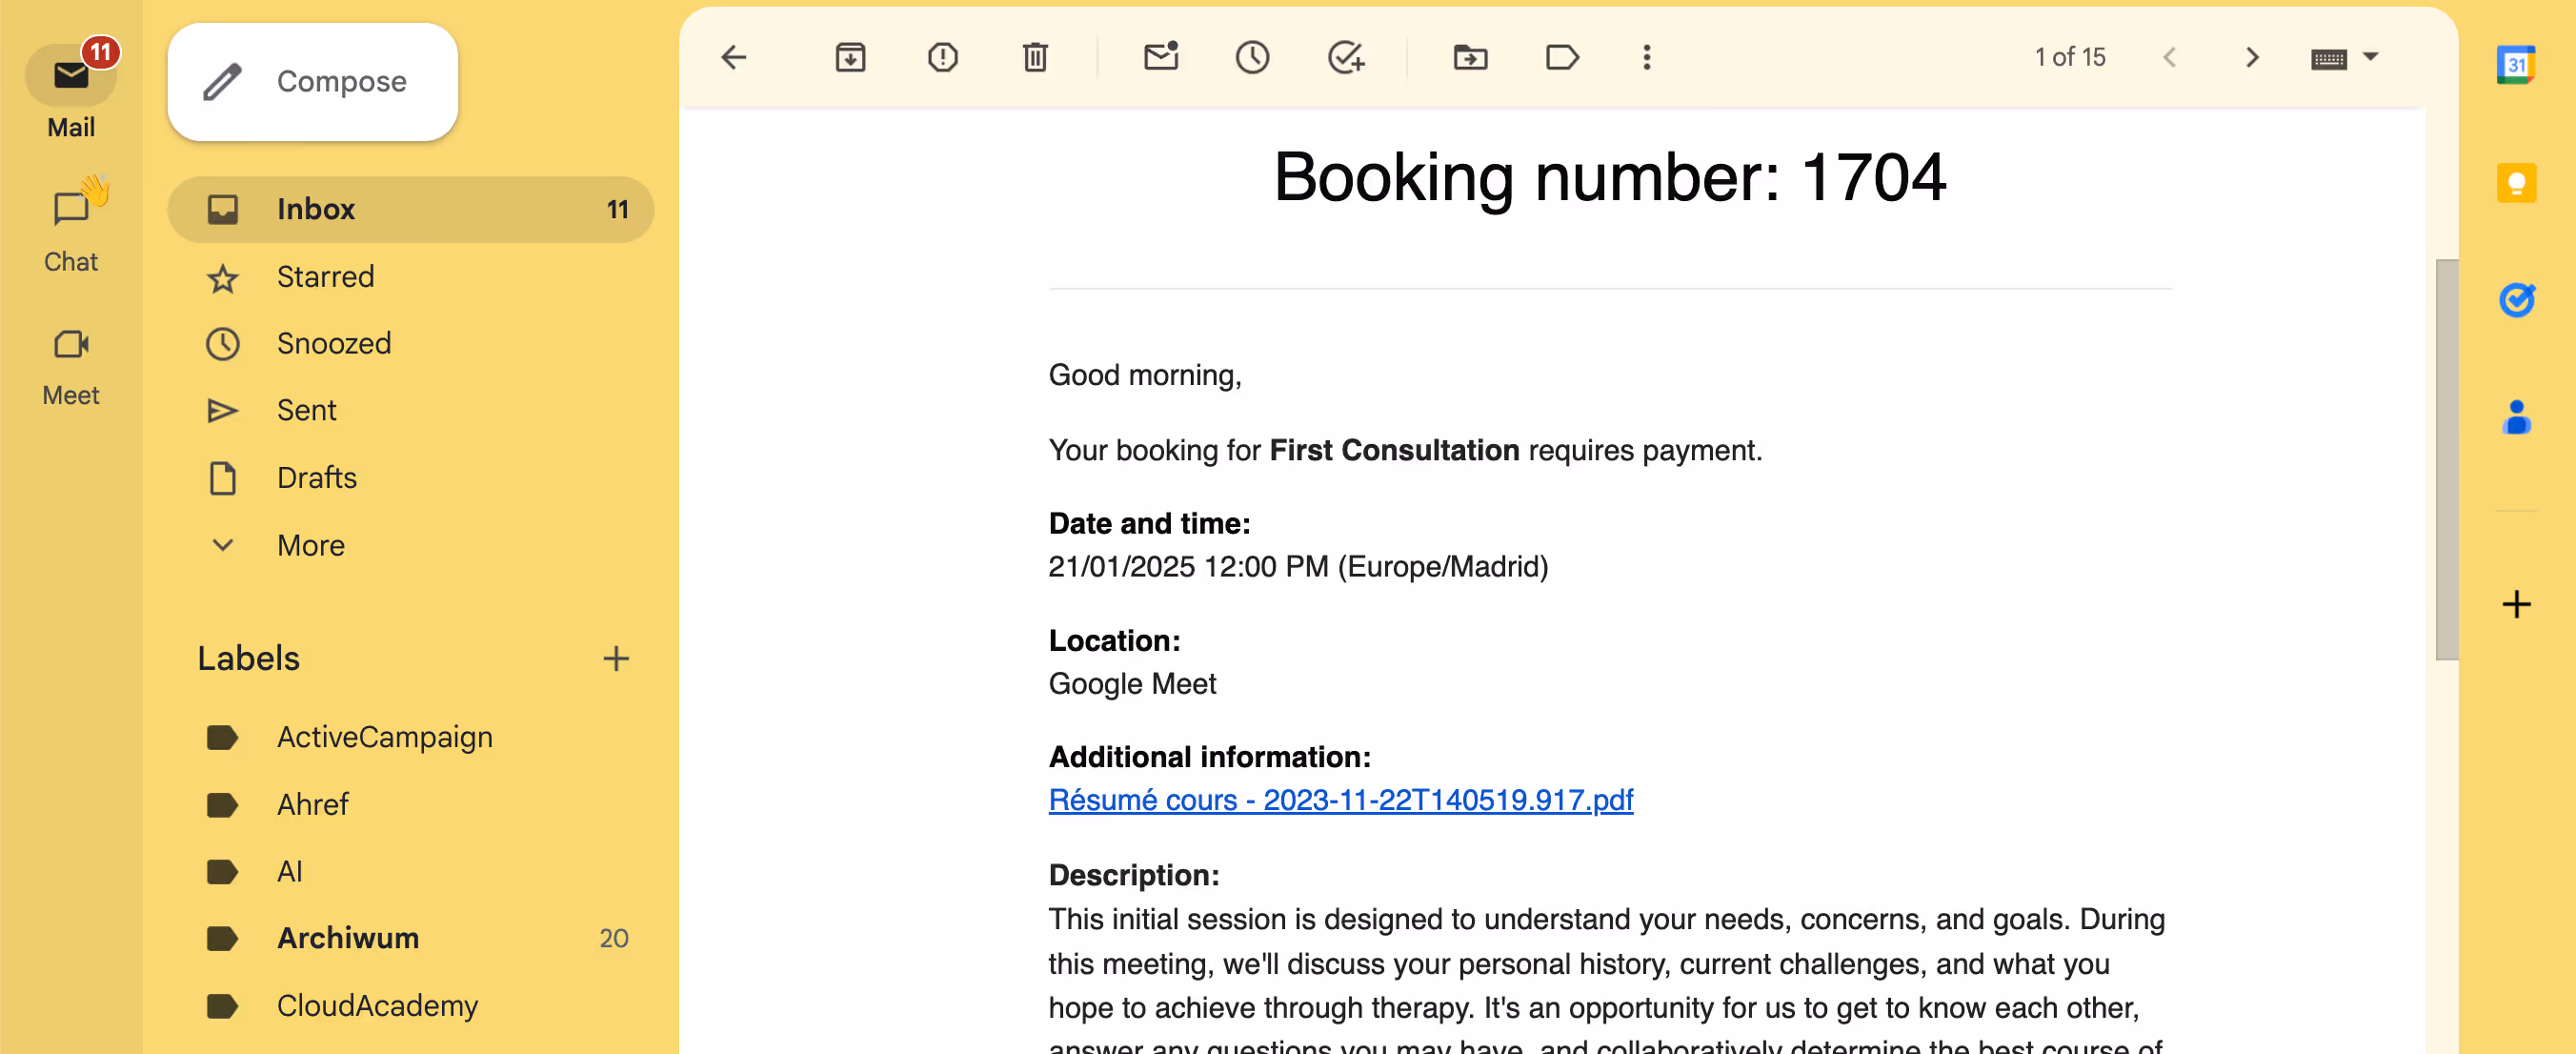Click the Archive icon in toolbar
2576x1054 pixels.
pyautogui.click(x=850, y=57)
